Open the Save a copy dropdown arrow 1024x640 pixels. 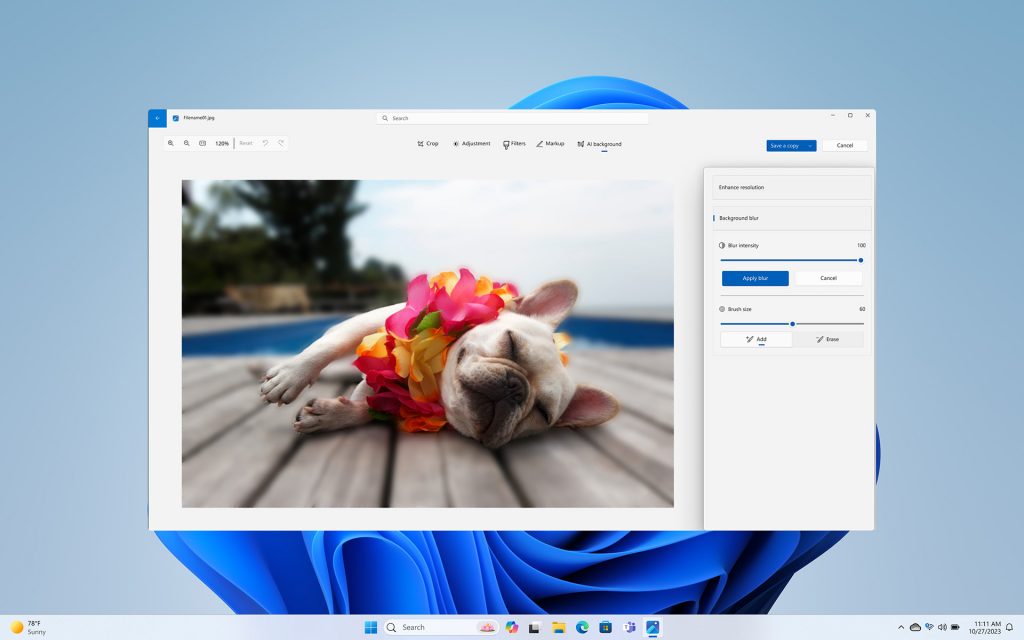pyautogui.click(x=811, y=145)
